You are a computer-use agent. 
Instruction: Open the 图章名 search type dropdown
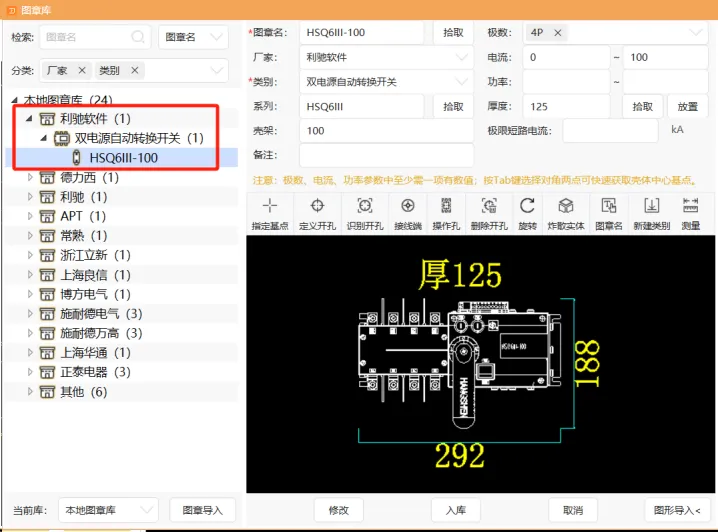[193, 37]
